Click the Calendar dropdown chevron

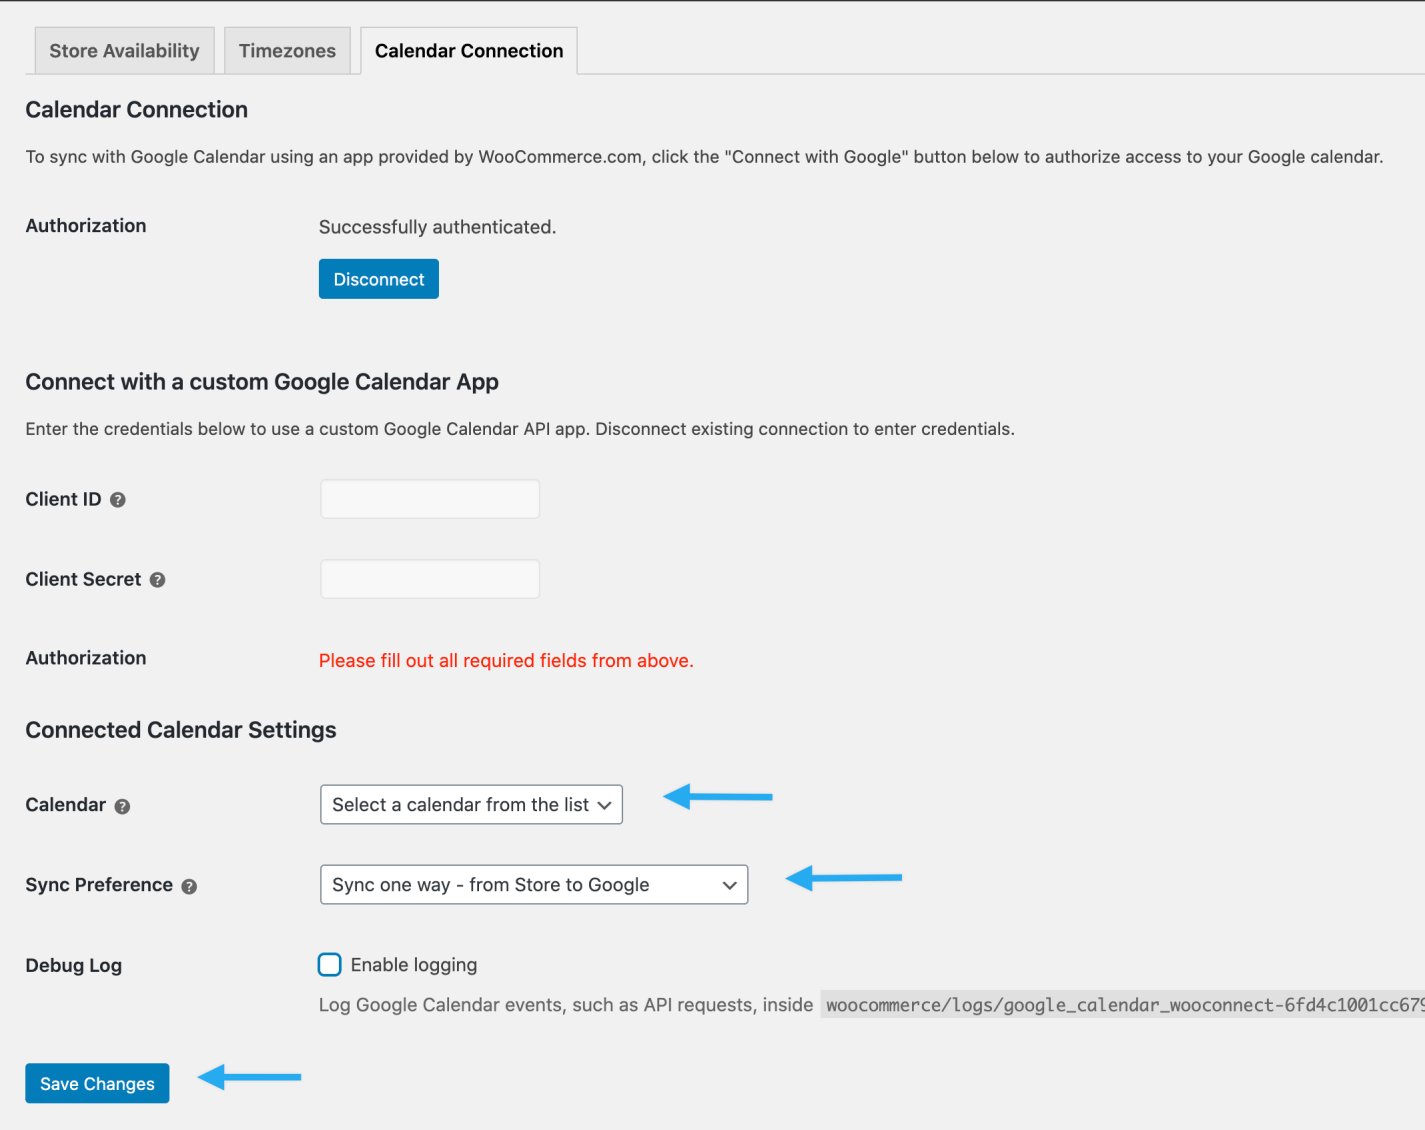click(604, 804)
